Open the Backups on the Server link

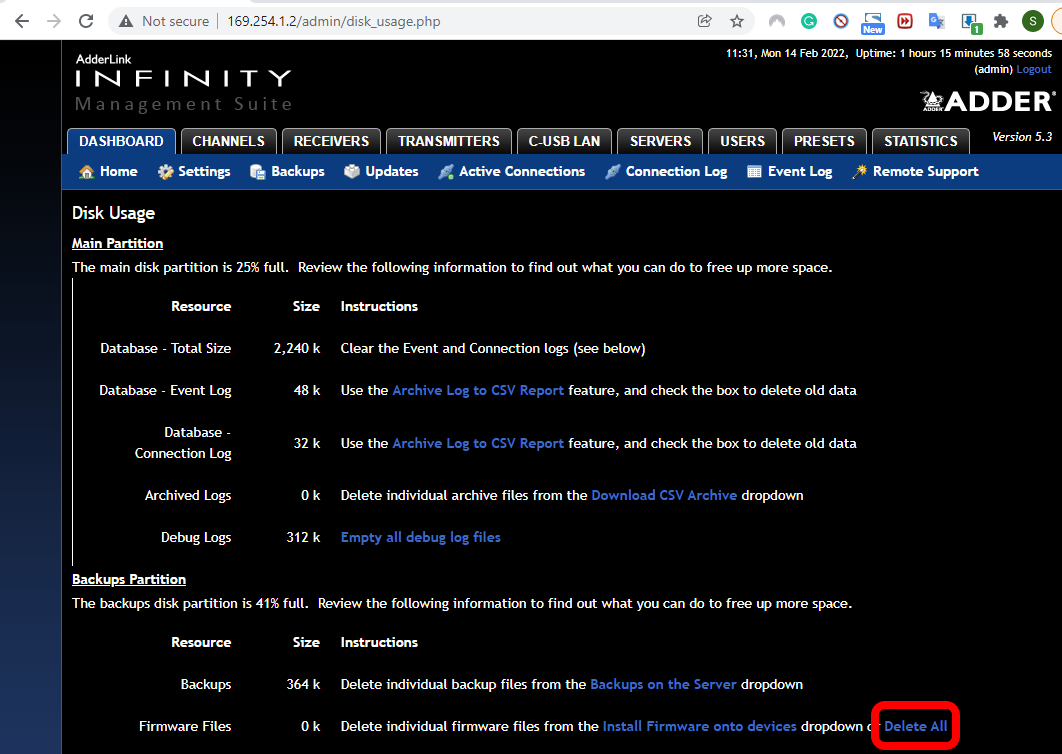pos(663,684)
